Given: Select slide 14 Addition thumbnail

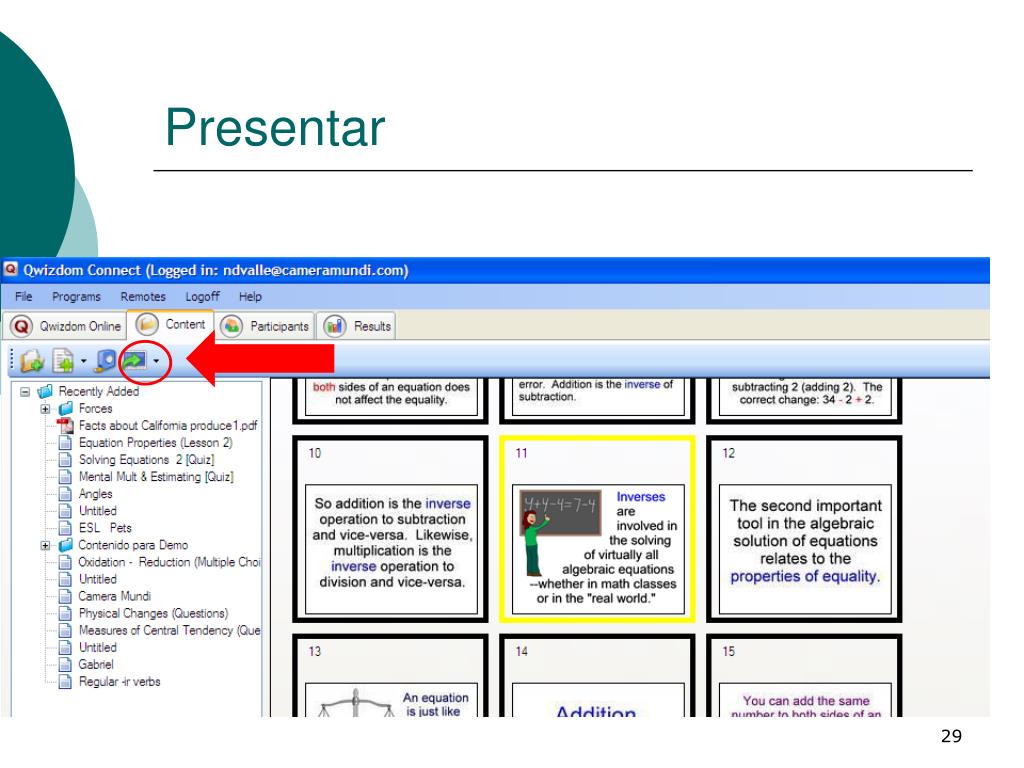Looking at the screenshot, I should (x=597, y=675).
